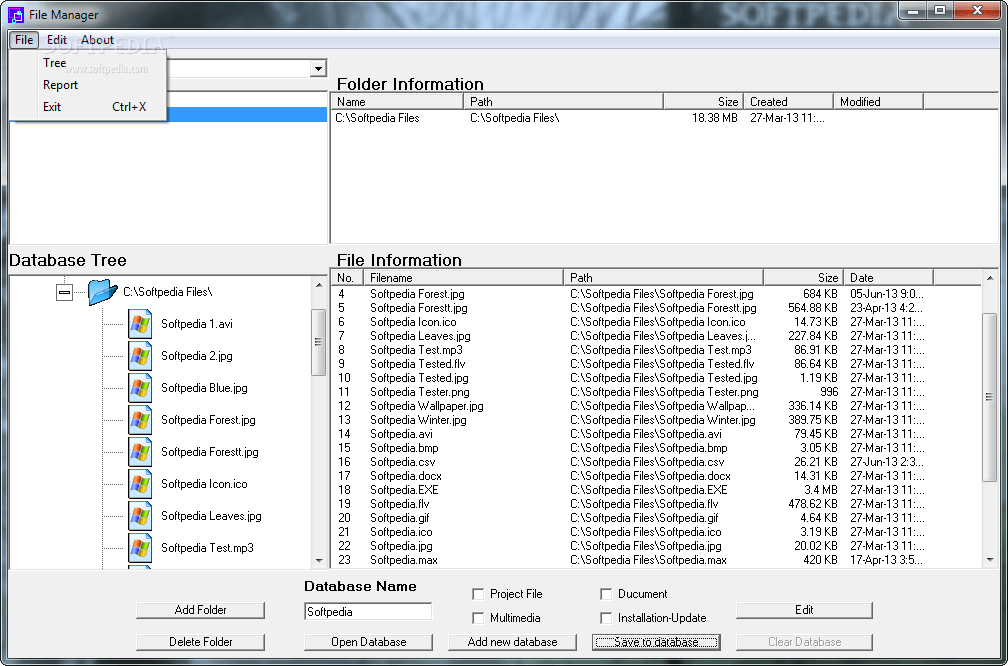Click the Folder Information Size column header
Viewport: 1008px width, 666px height.
pyautogui.click(x=703, y=102)
